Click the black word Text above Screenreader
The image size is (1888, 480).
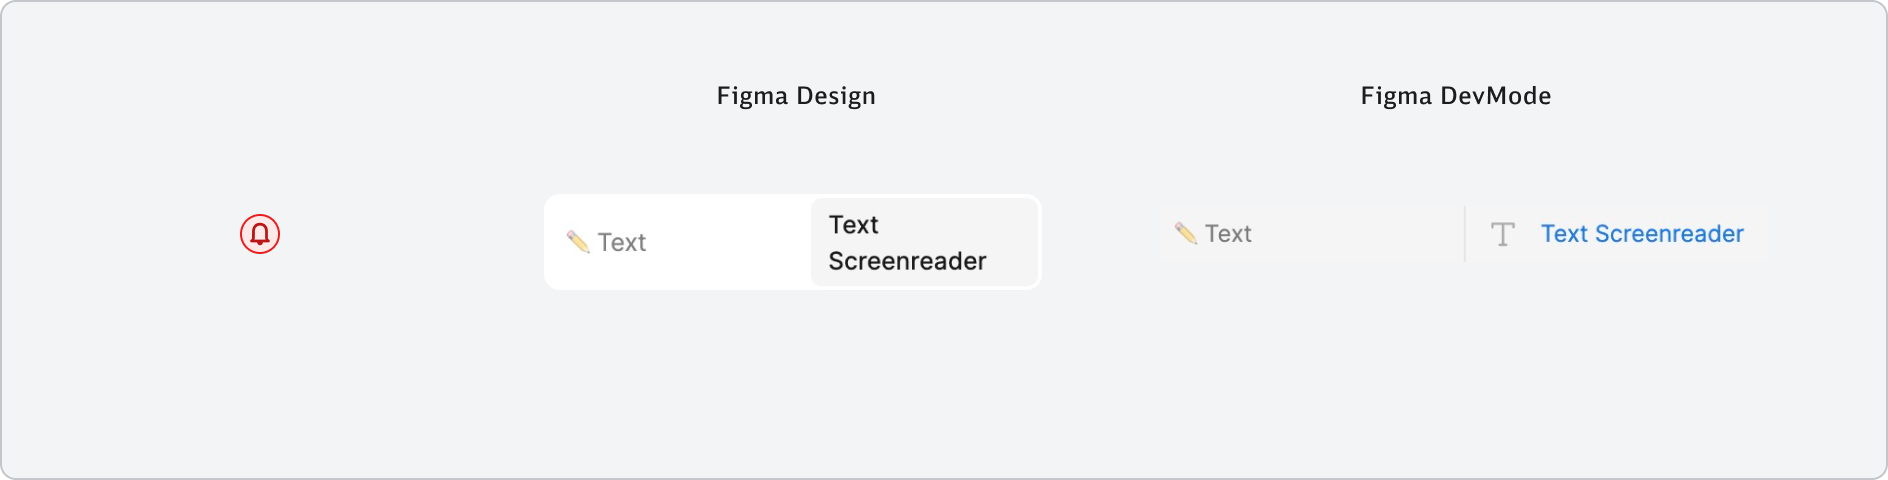853,225
